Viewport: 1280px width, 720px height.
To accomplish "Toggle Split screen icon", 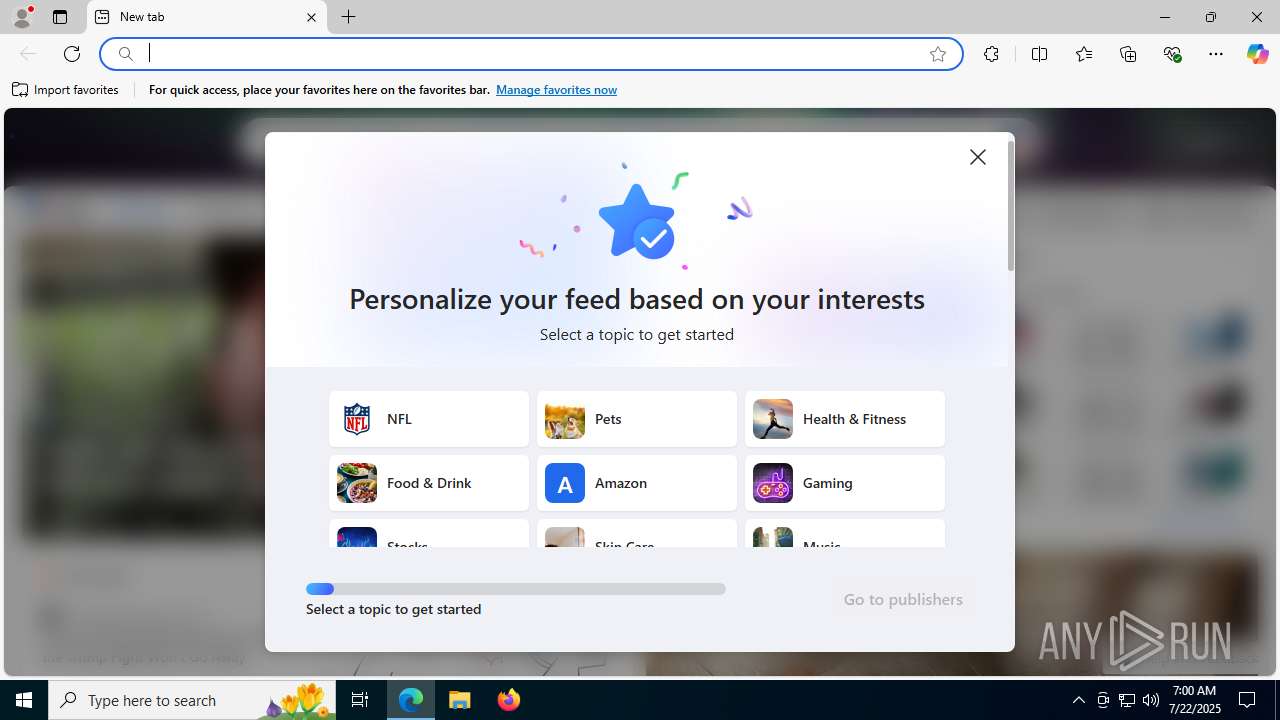I will pos(1039,54).
